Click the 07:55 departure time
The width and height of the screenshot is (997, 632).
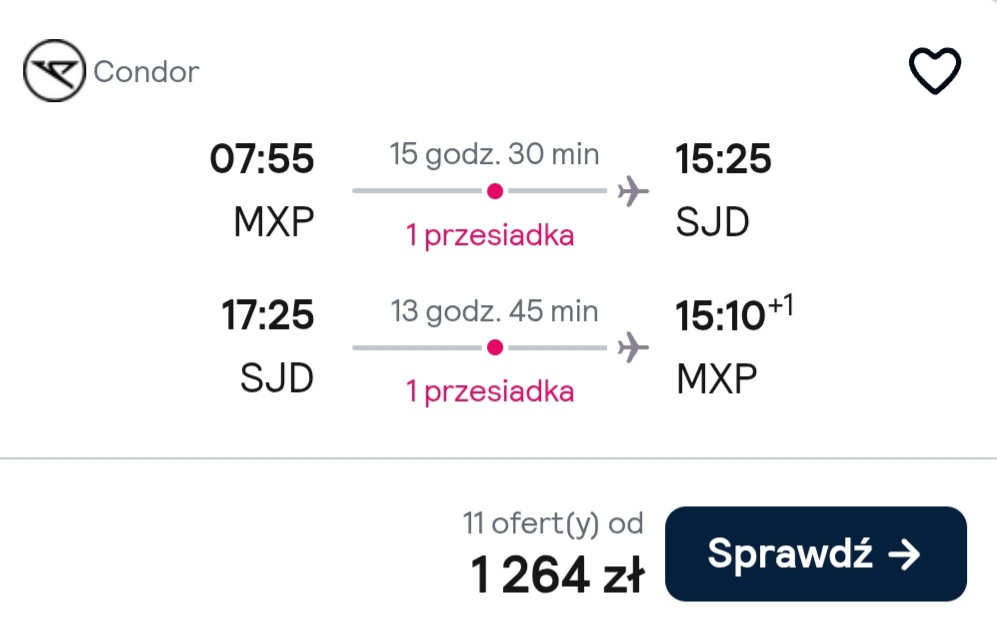[x=262, y=158]
